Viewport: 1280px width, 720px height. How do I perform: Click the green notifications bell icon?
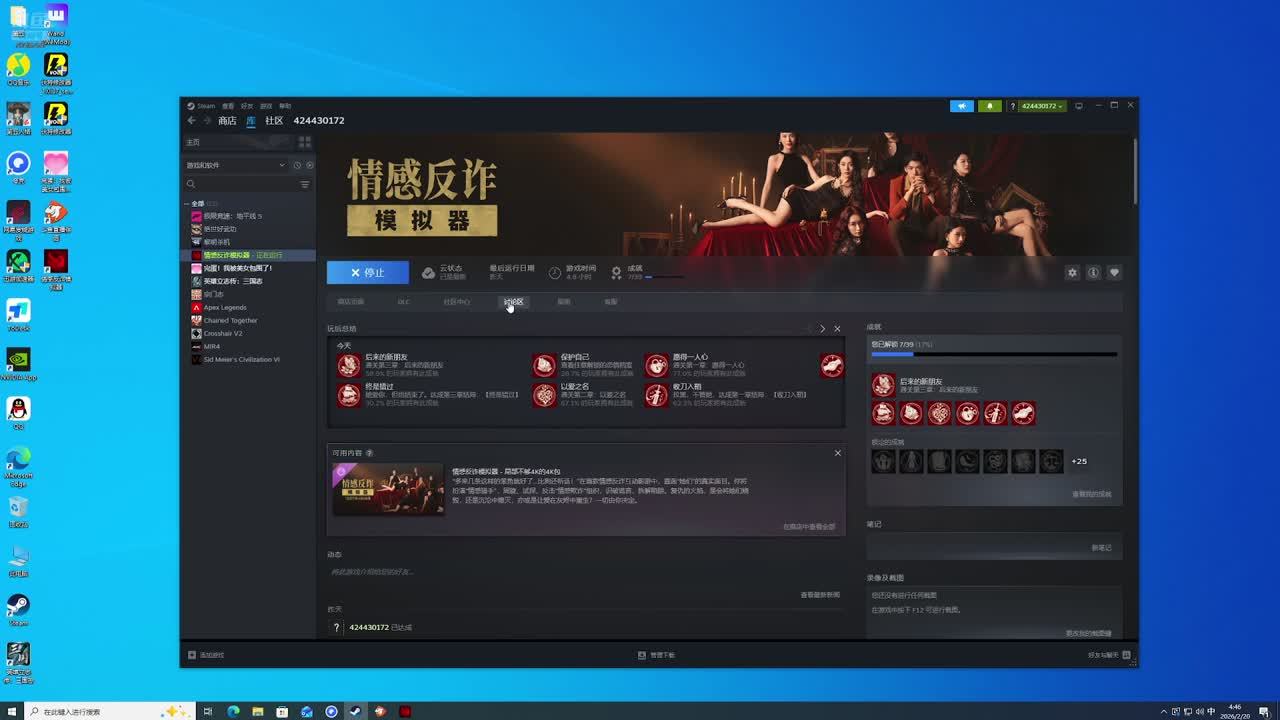(989, 106)
